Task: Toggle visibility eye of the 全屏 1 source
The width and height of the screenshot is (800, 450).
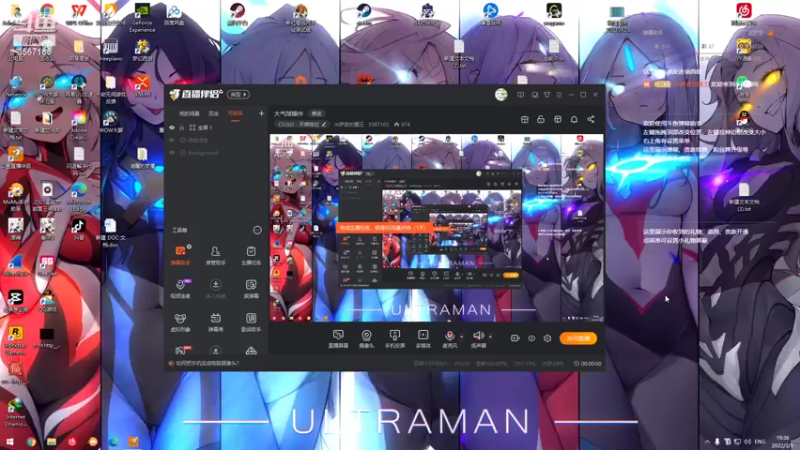Action: coord(172,128)
